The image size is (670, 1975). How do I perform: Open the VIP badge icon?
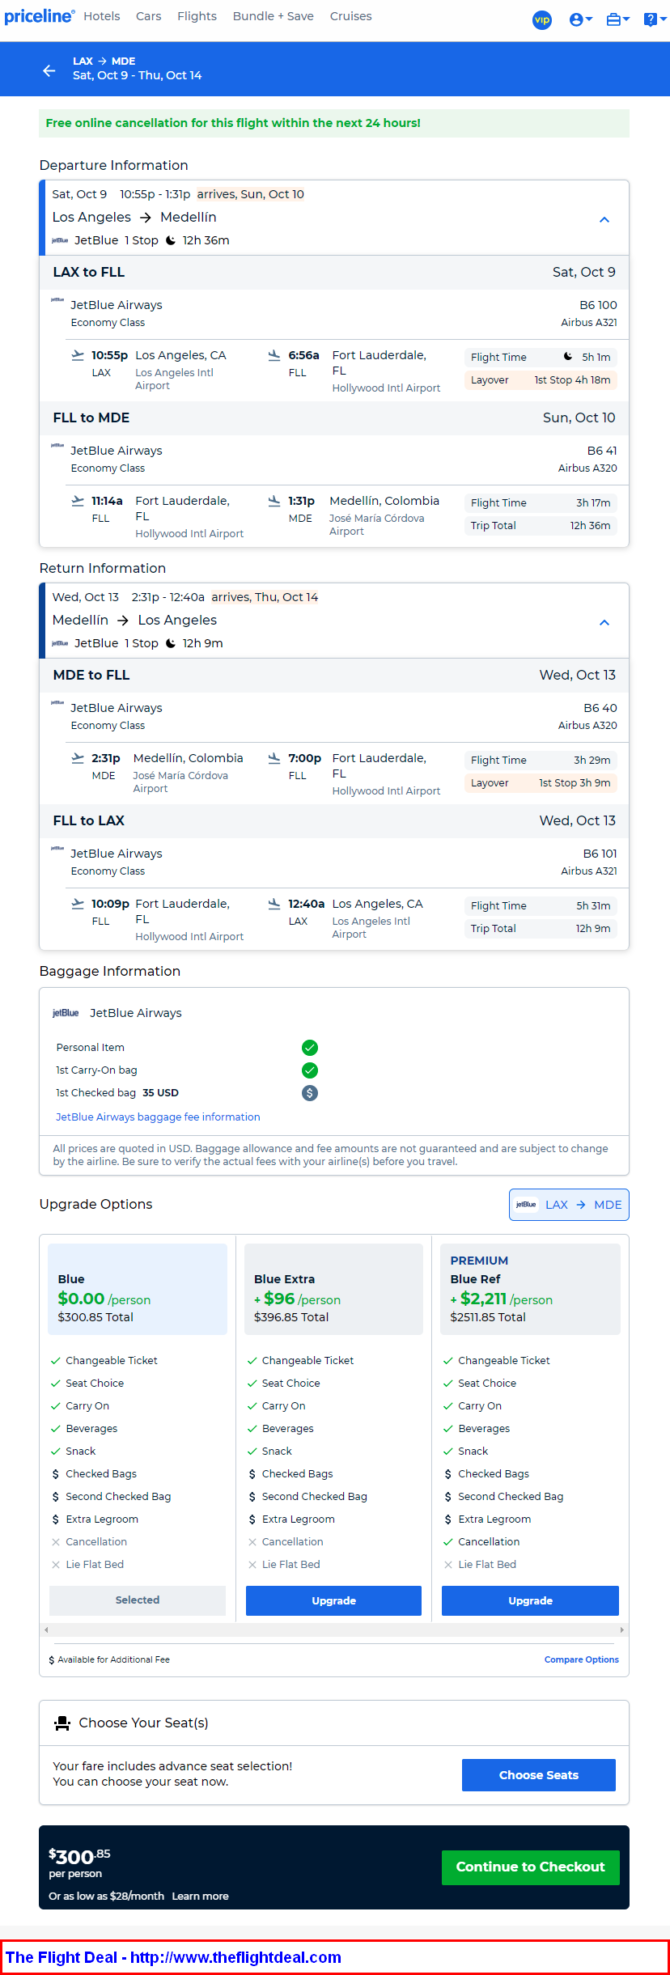542,20
